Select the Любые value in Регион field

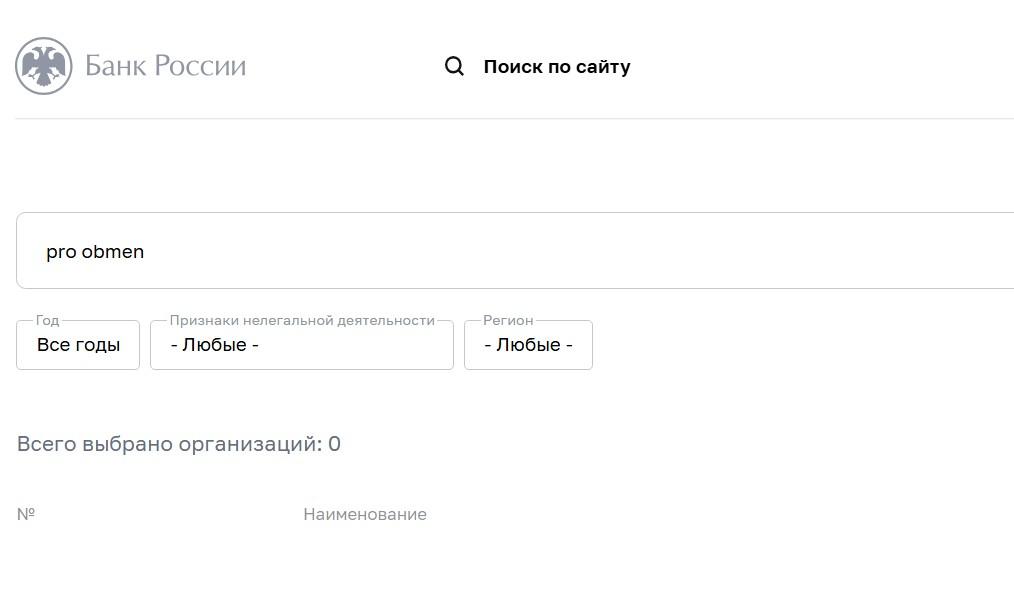[x=528, y=345]
